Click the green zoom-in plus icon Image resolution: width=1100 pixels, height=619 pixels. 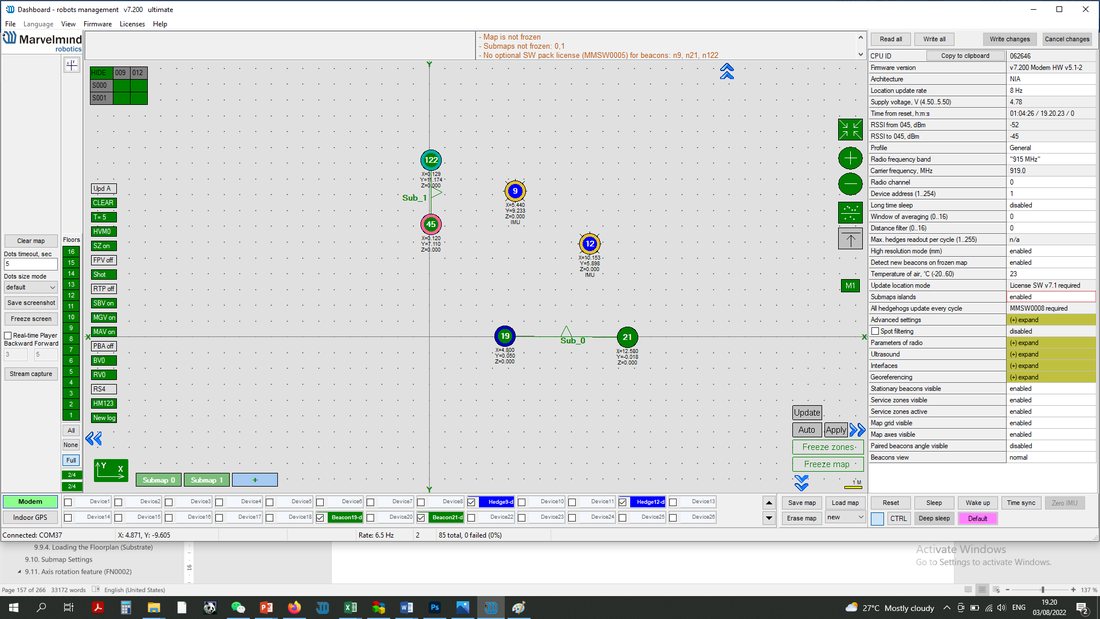pos(850,158)
